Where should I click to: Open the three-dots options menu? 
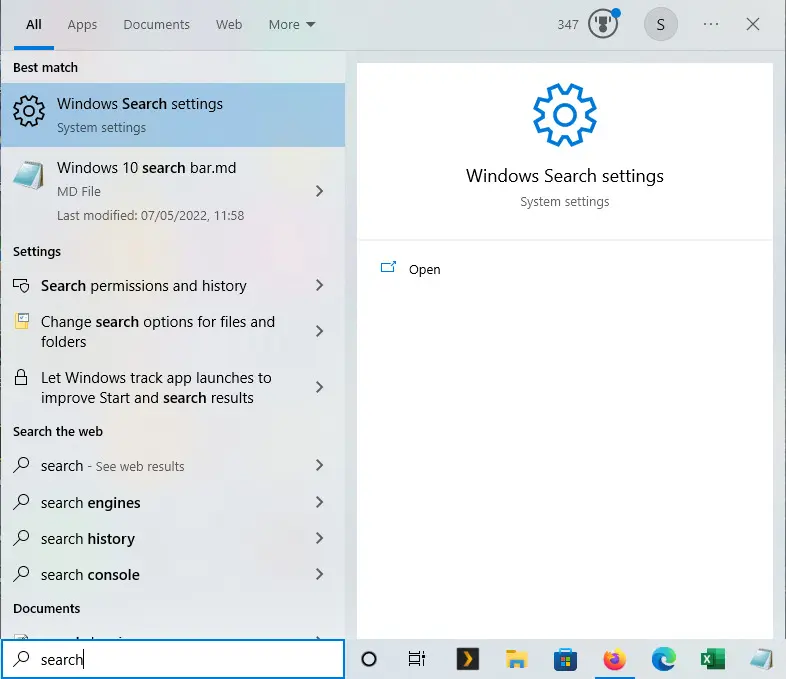click(711, 24)
